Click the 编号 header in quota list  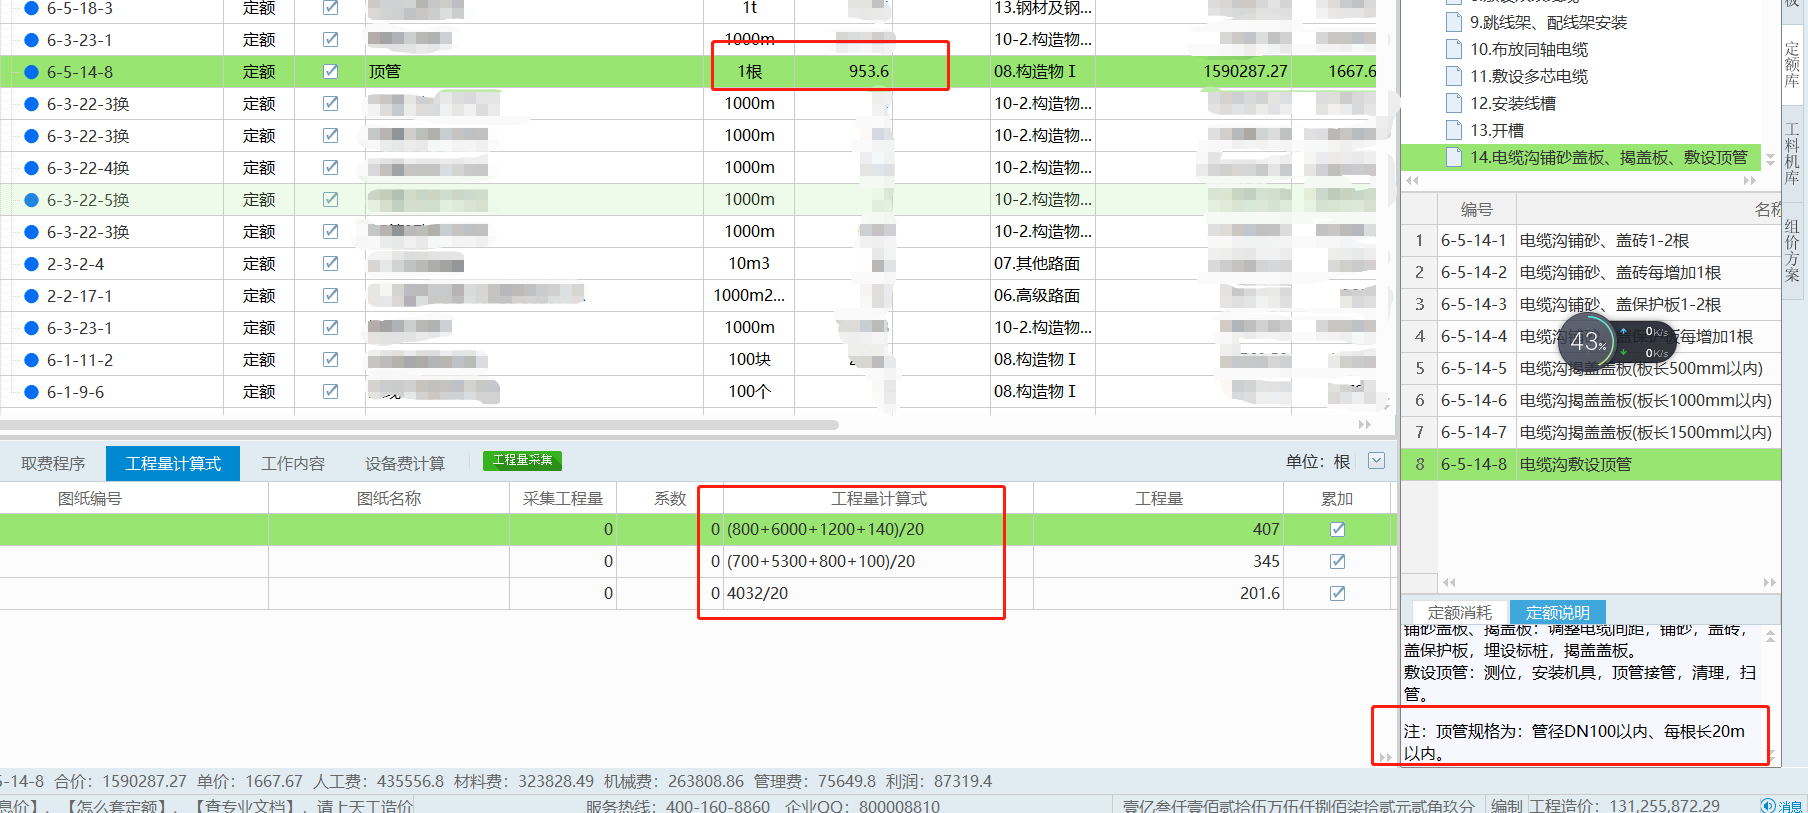(x=1476, y=209)
